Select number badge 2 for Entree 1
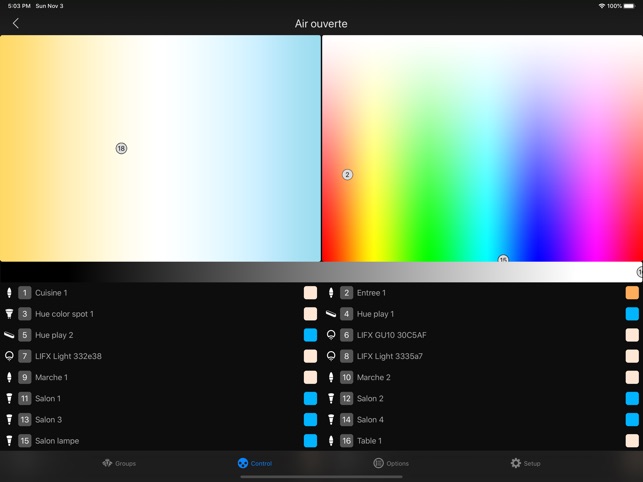This screenshot has width=643, height=482. [x=347, y=292]
